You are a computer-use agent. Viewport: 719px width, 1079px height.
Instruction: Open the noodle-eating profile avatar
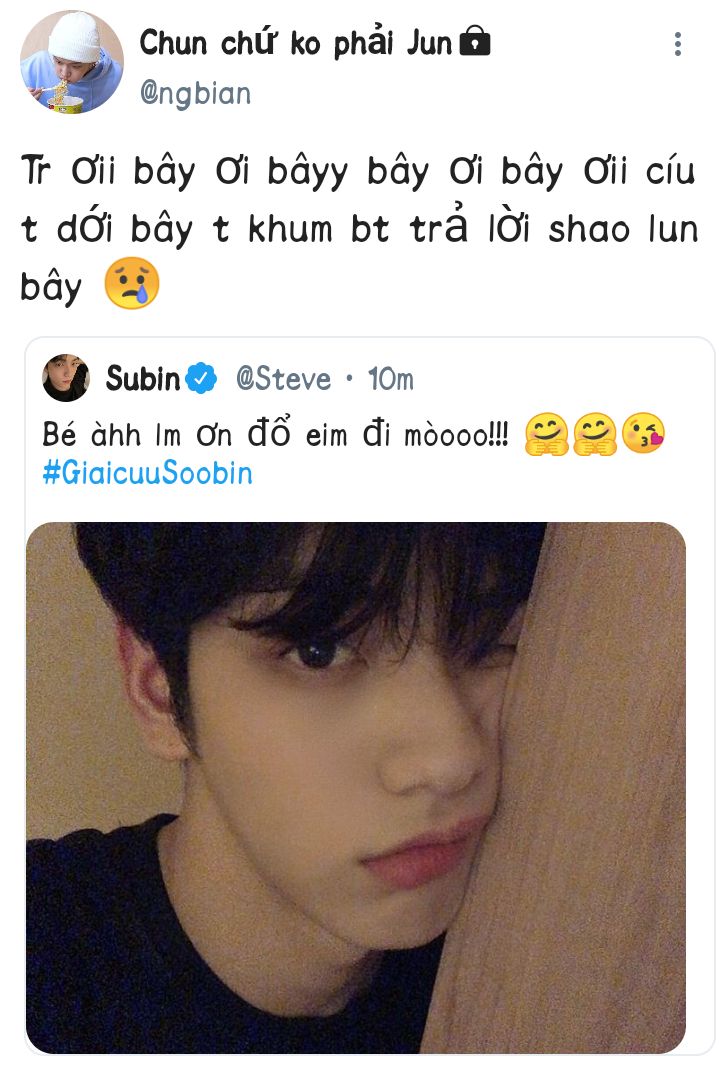coord(72,62)
